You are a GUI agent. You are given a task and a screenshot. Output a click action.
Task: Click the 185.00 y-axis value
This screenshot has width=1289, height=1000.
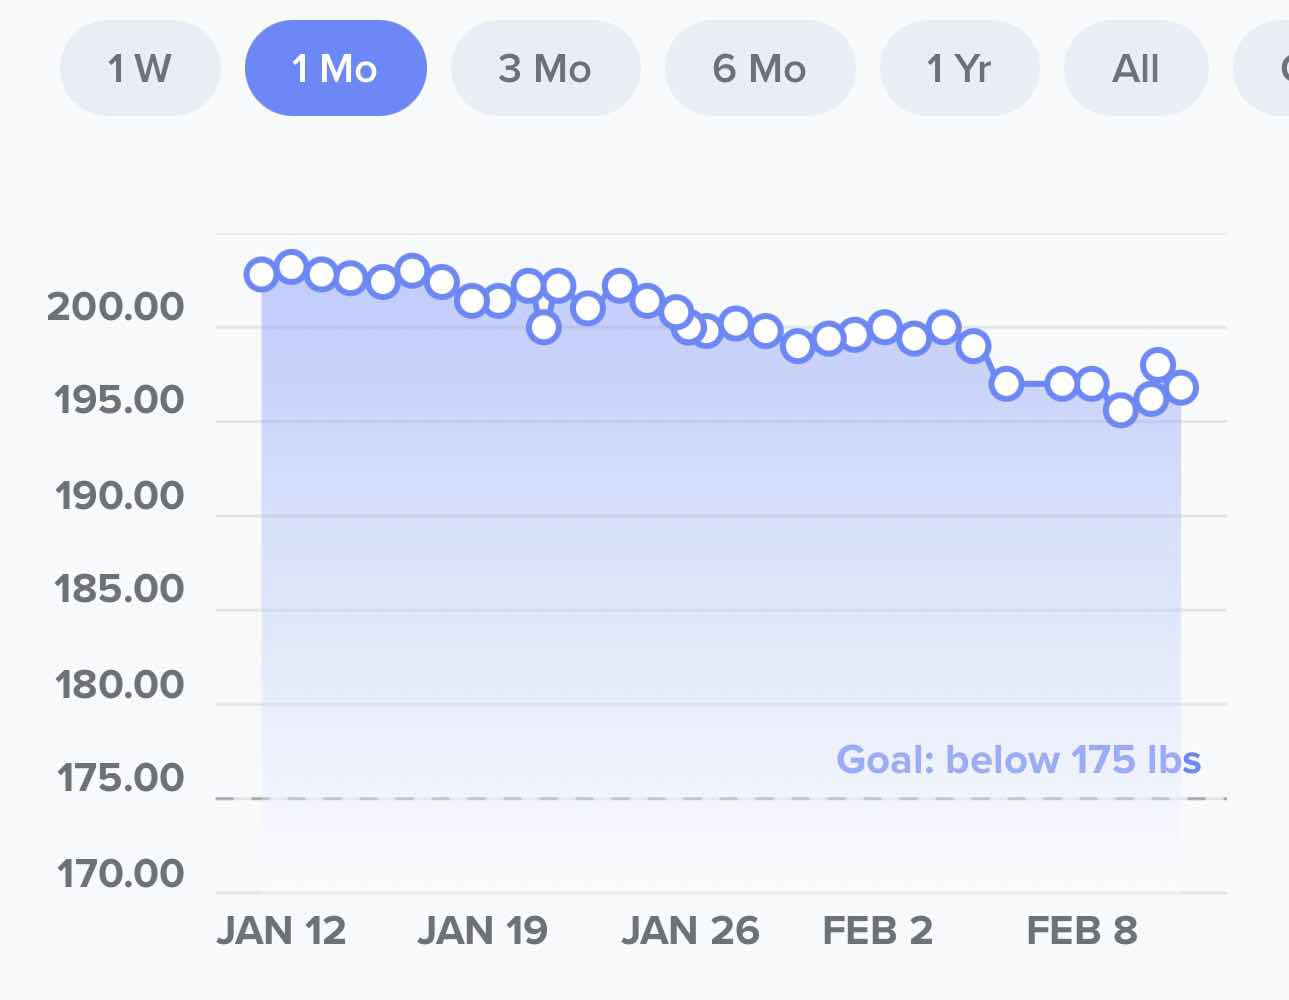point(120,589)
